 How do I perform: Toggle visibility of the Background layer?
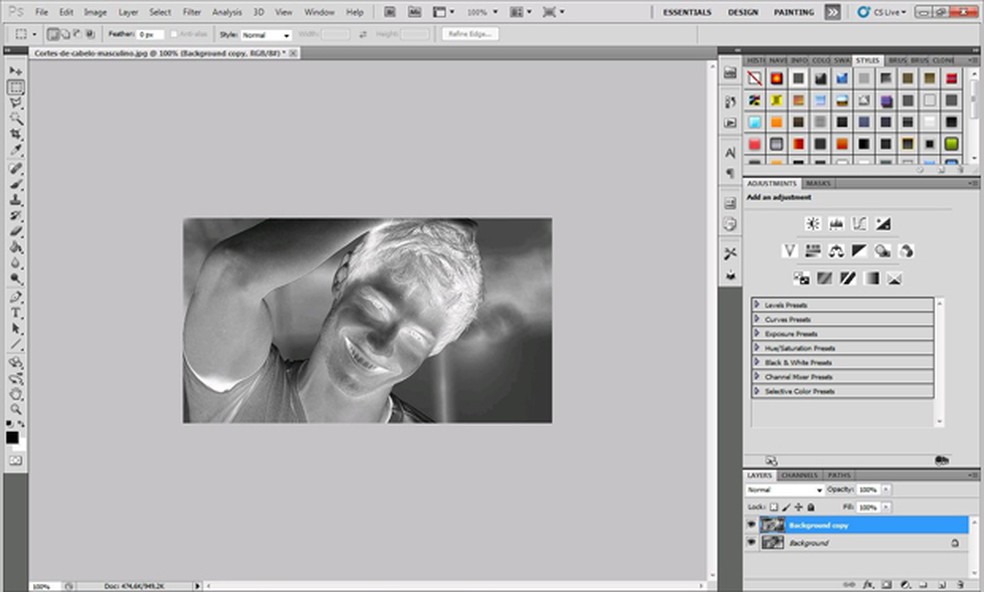[752, 542]
